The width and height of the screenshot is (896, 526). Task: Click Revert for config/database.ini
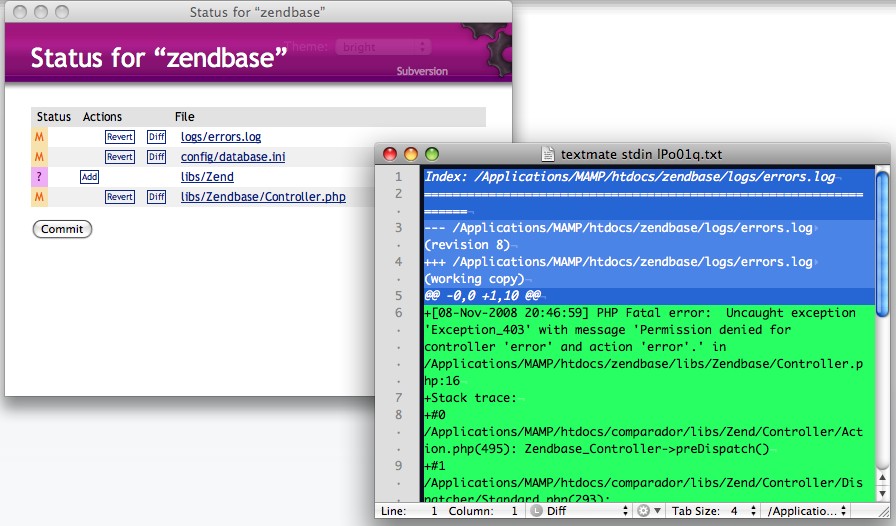[x=120, y=157]
